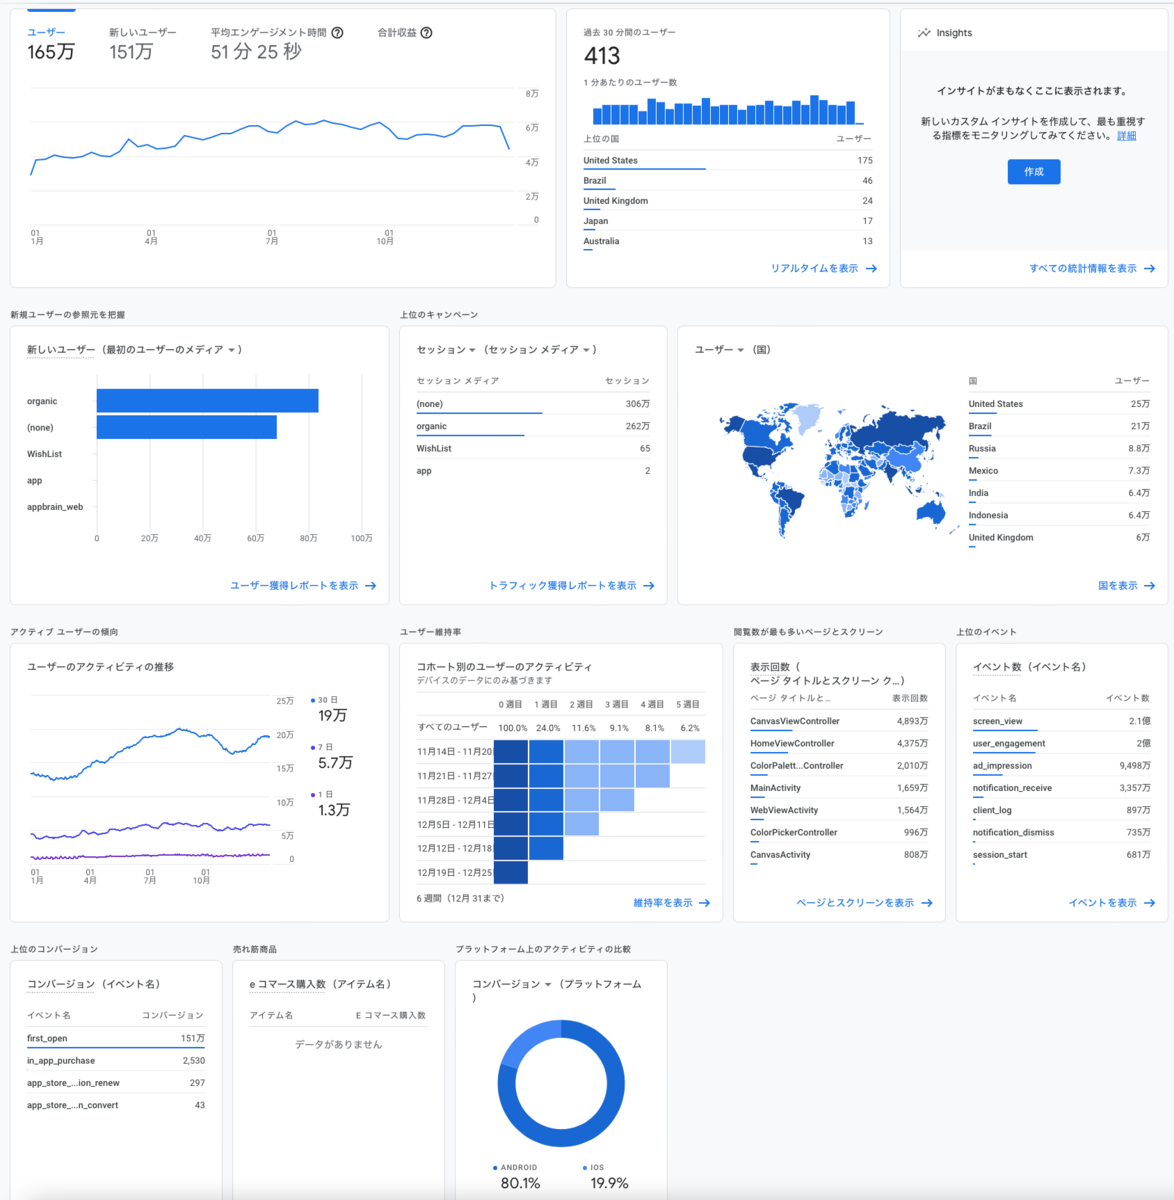Click 30 日 legend value 19万

click(x=333, y=716)
